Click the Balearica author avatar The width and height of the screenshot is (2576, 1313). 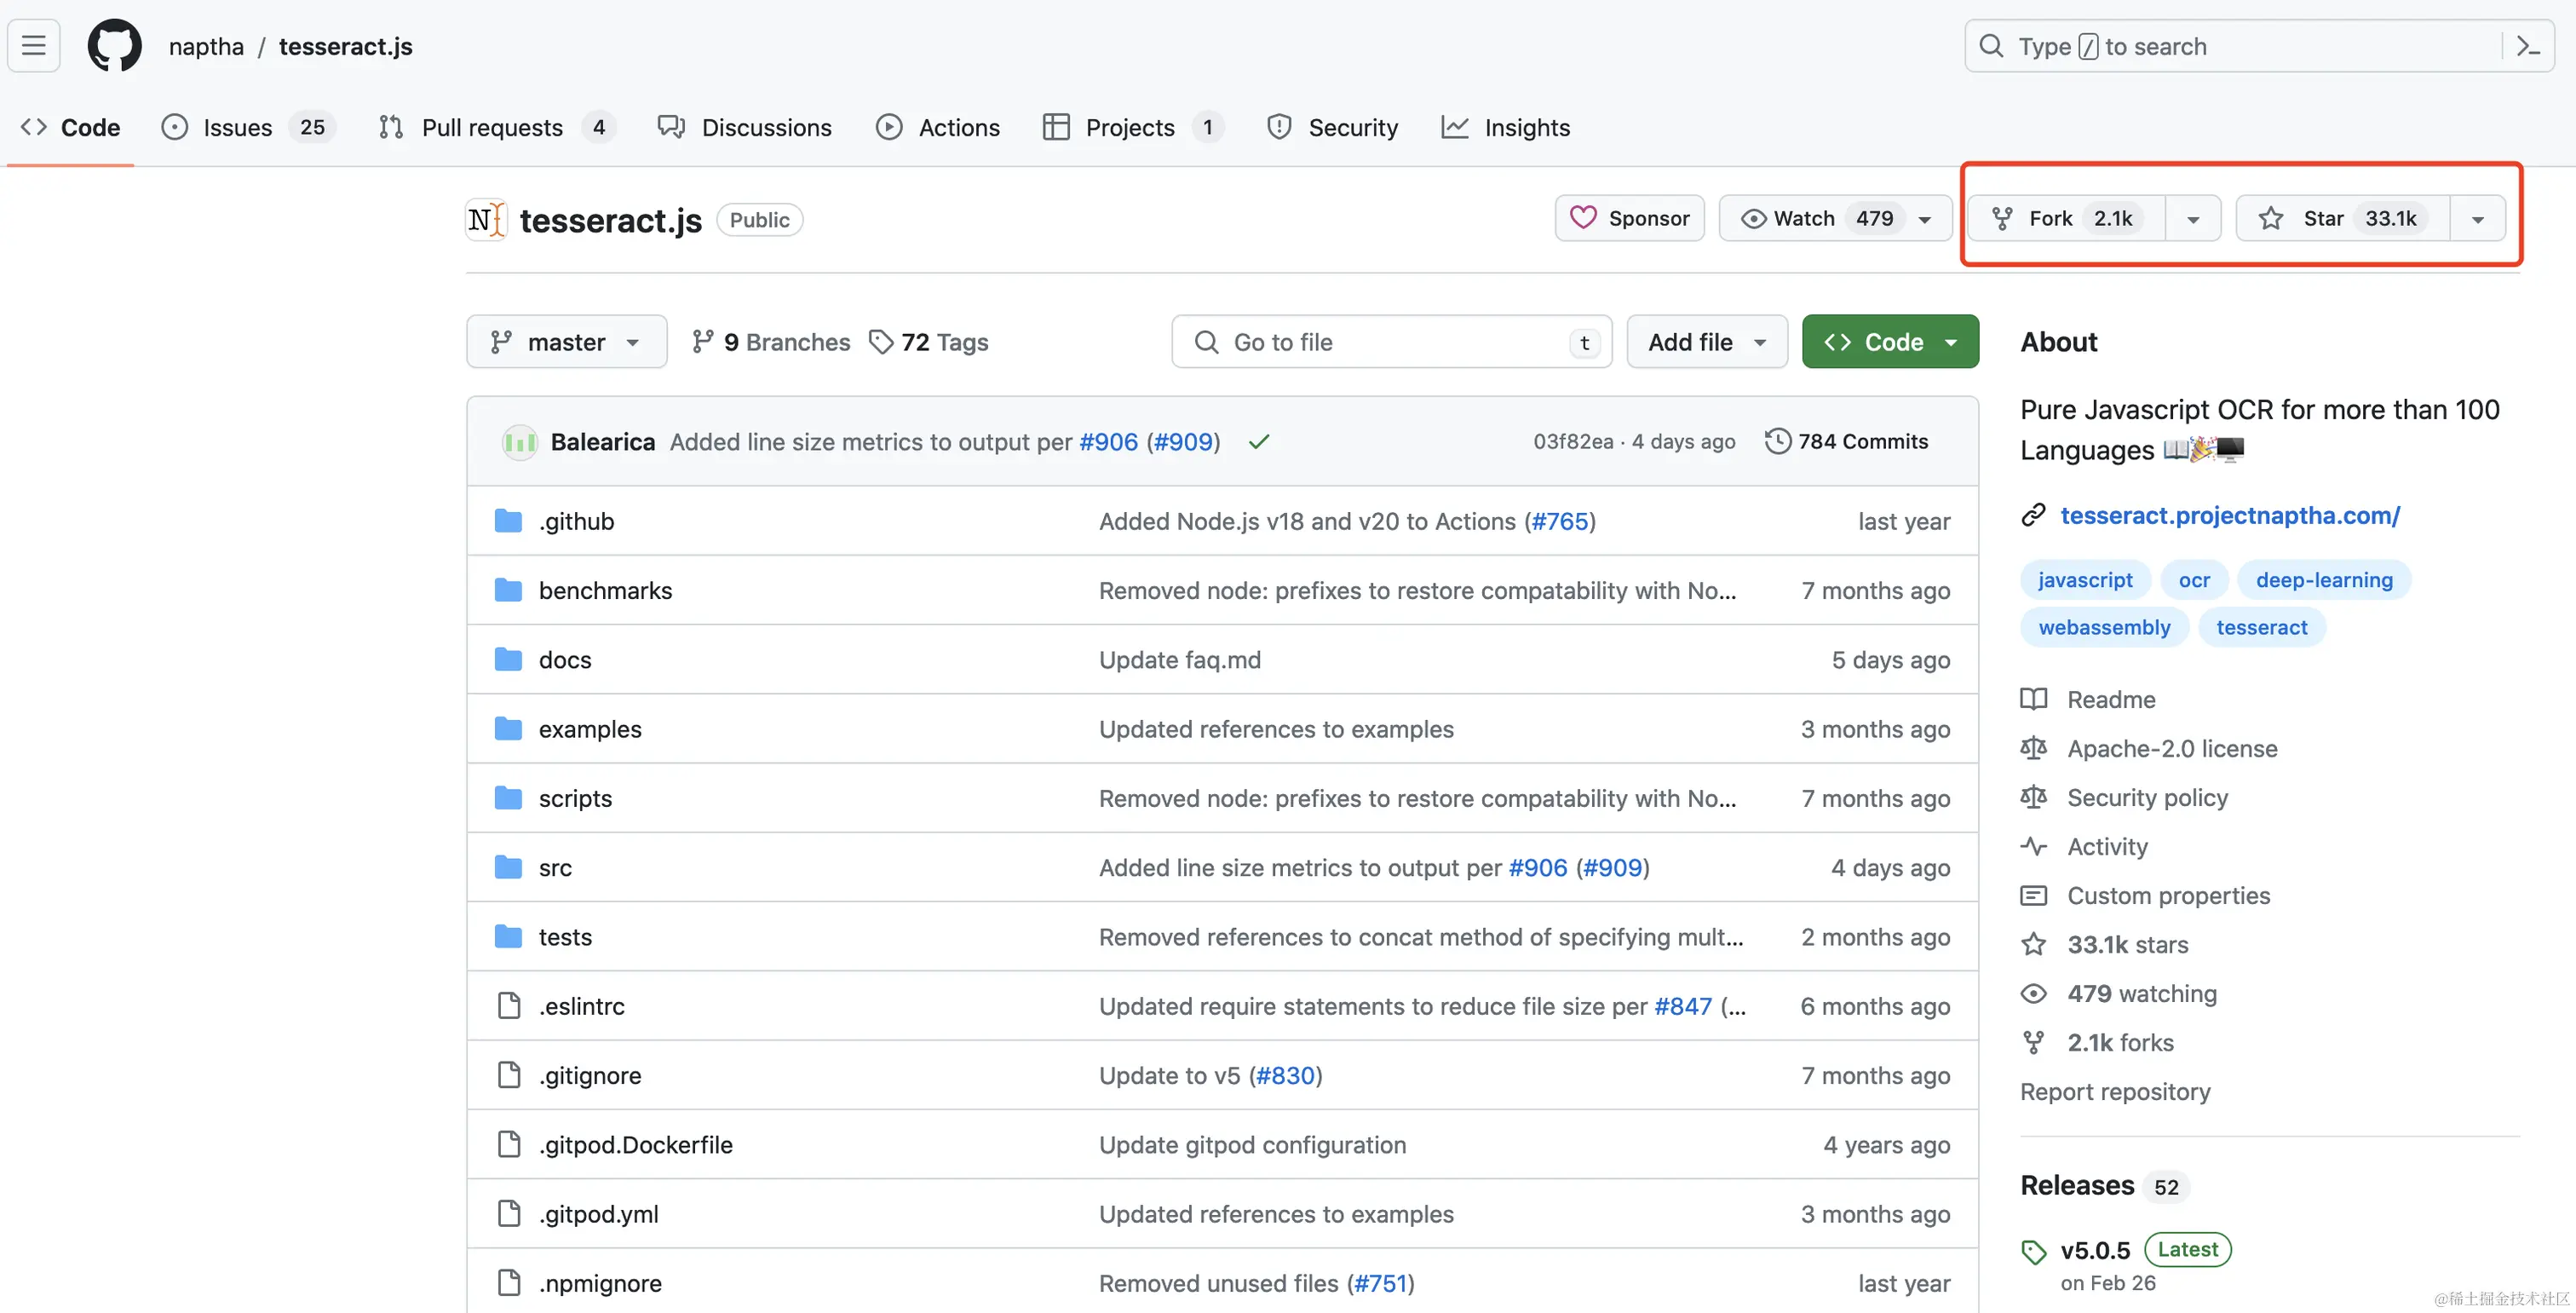(x=520, y=442)
